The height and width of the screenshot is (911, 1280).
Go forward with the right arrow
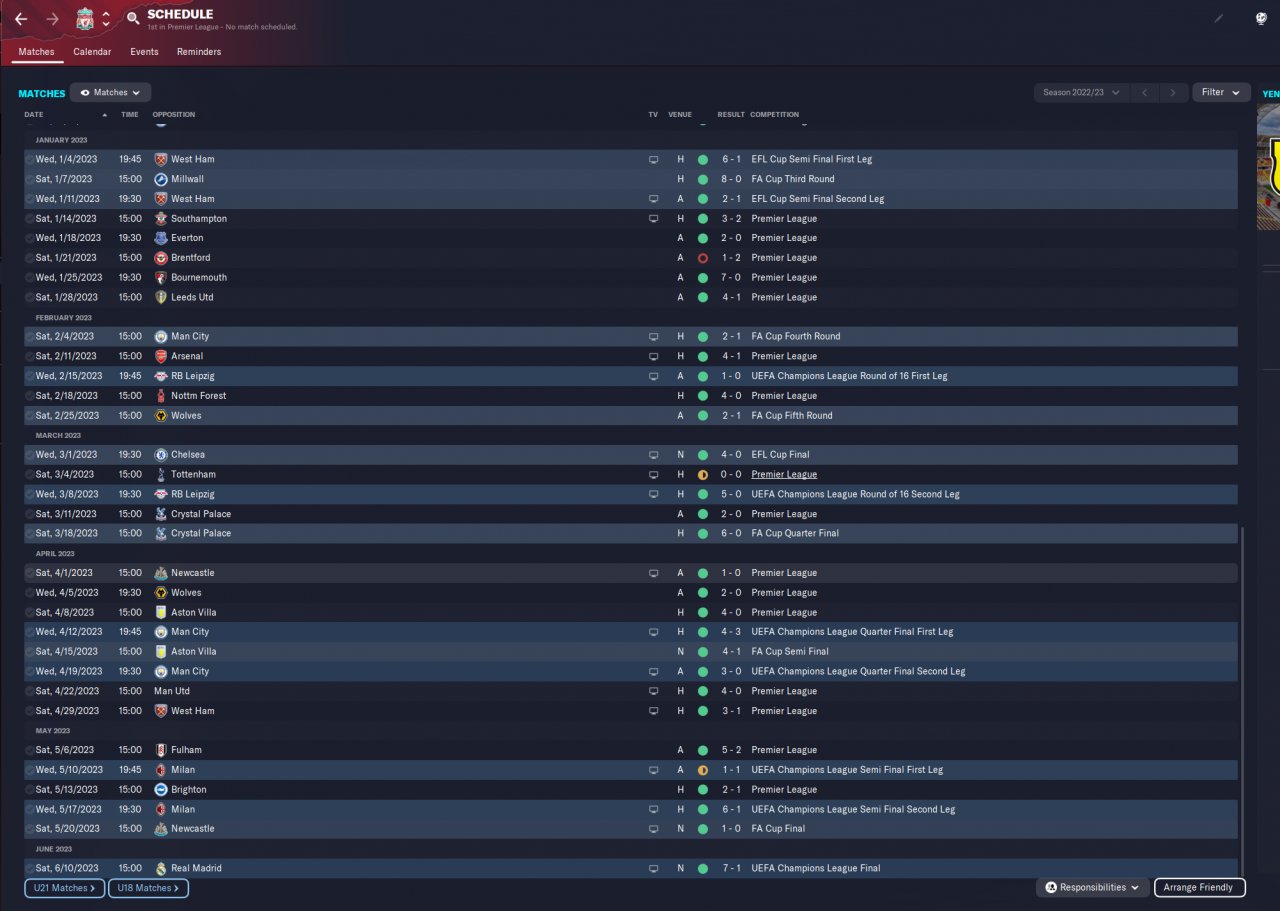tap(52, 19)
